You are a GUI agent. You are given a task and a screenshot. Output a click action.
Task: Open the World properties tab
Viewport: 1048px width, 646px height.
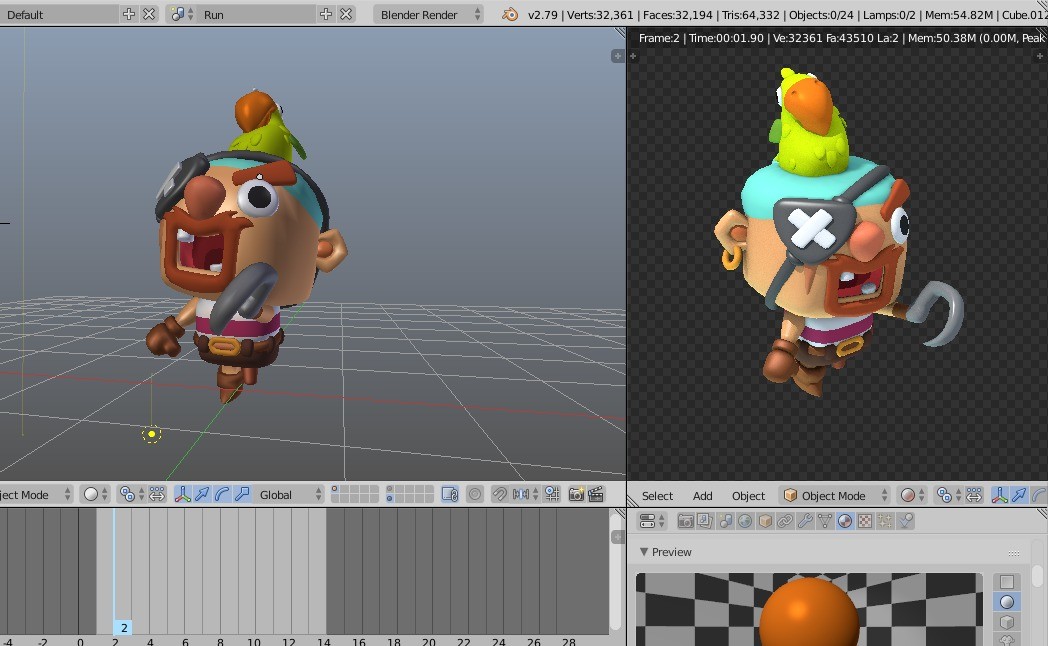745,521
